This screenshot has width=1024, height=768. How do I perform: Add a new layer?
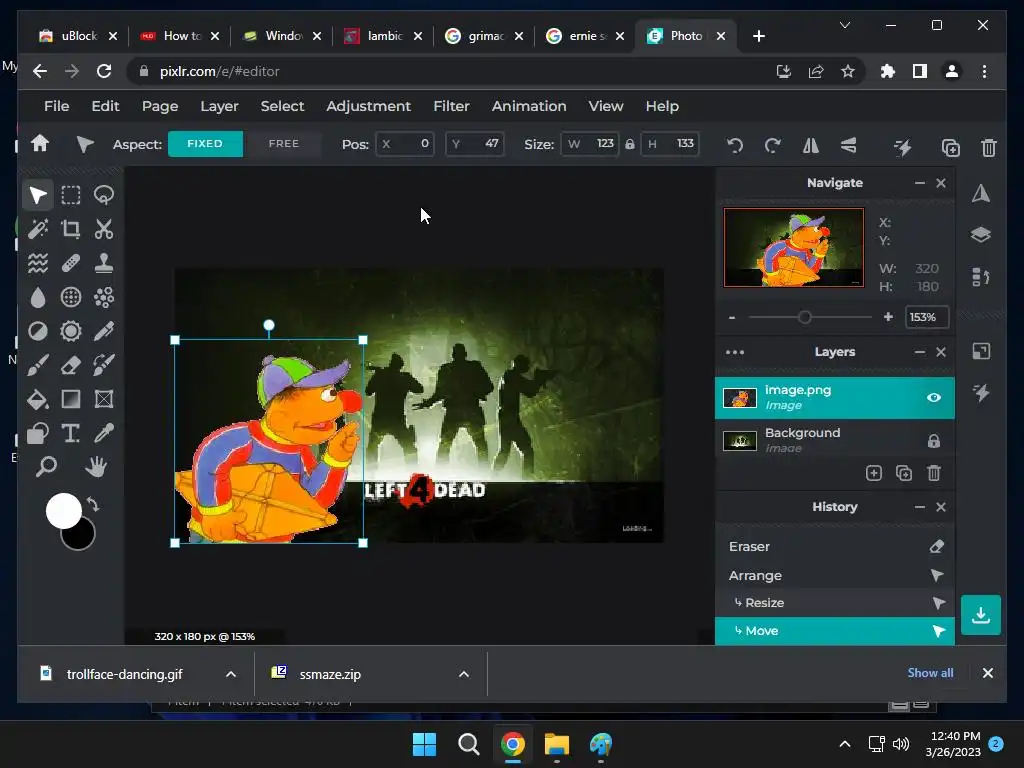(x=874, y=473)
